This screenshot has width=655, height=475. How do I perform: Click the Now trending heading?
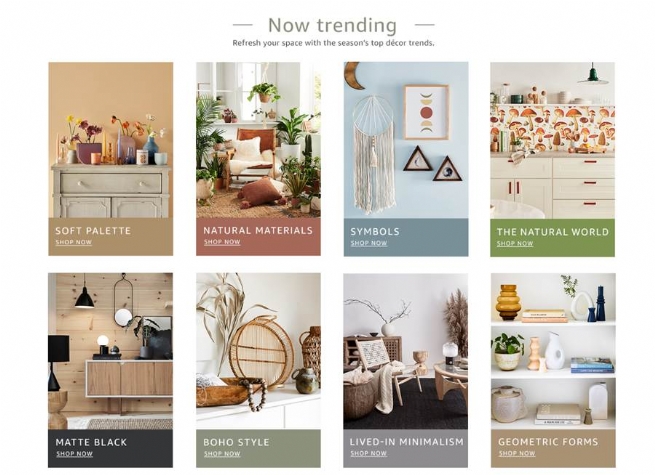332,25
